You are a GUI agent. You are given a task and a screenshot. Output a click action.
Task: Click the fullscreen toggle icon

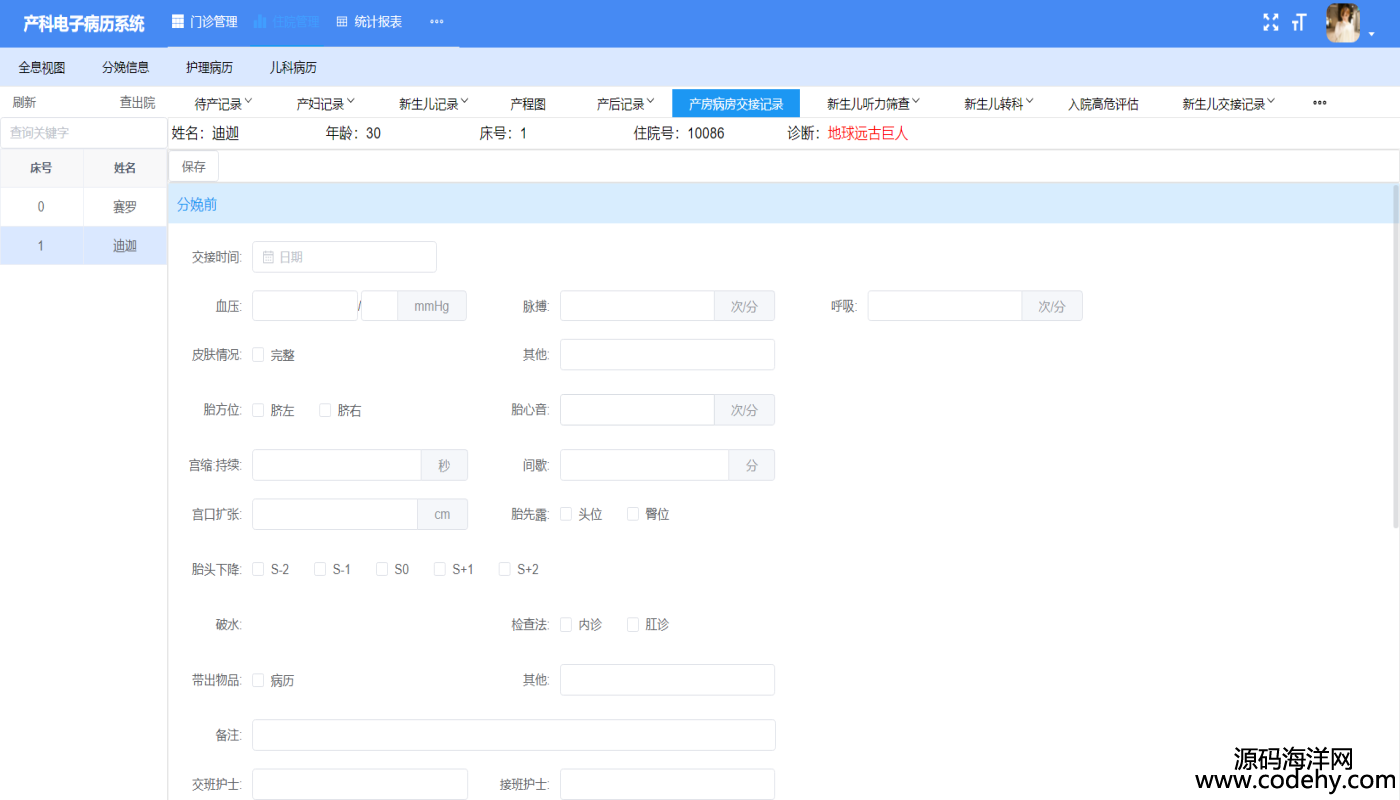coord(1271,22)
